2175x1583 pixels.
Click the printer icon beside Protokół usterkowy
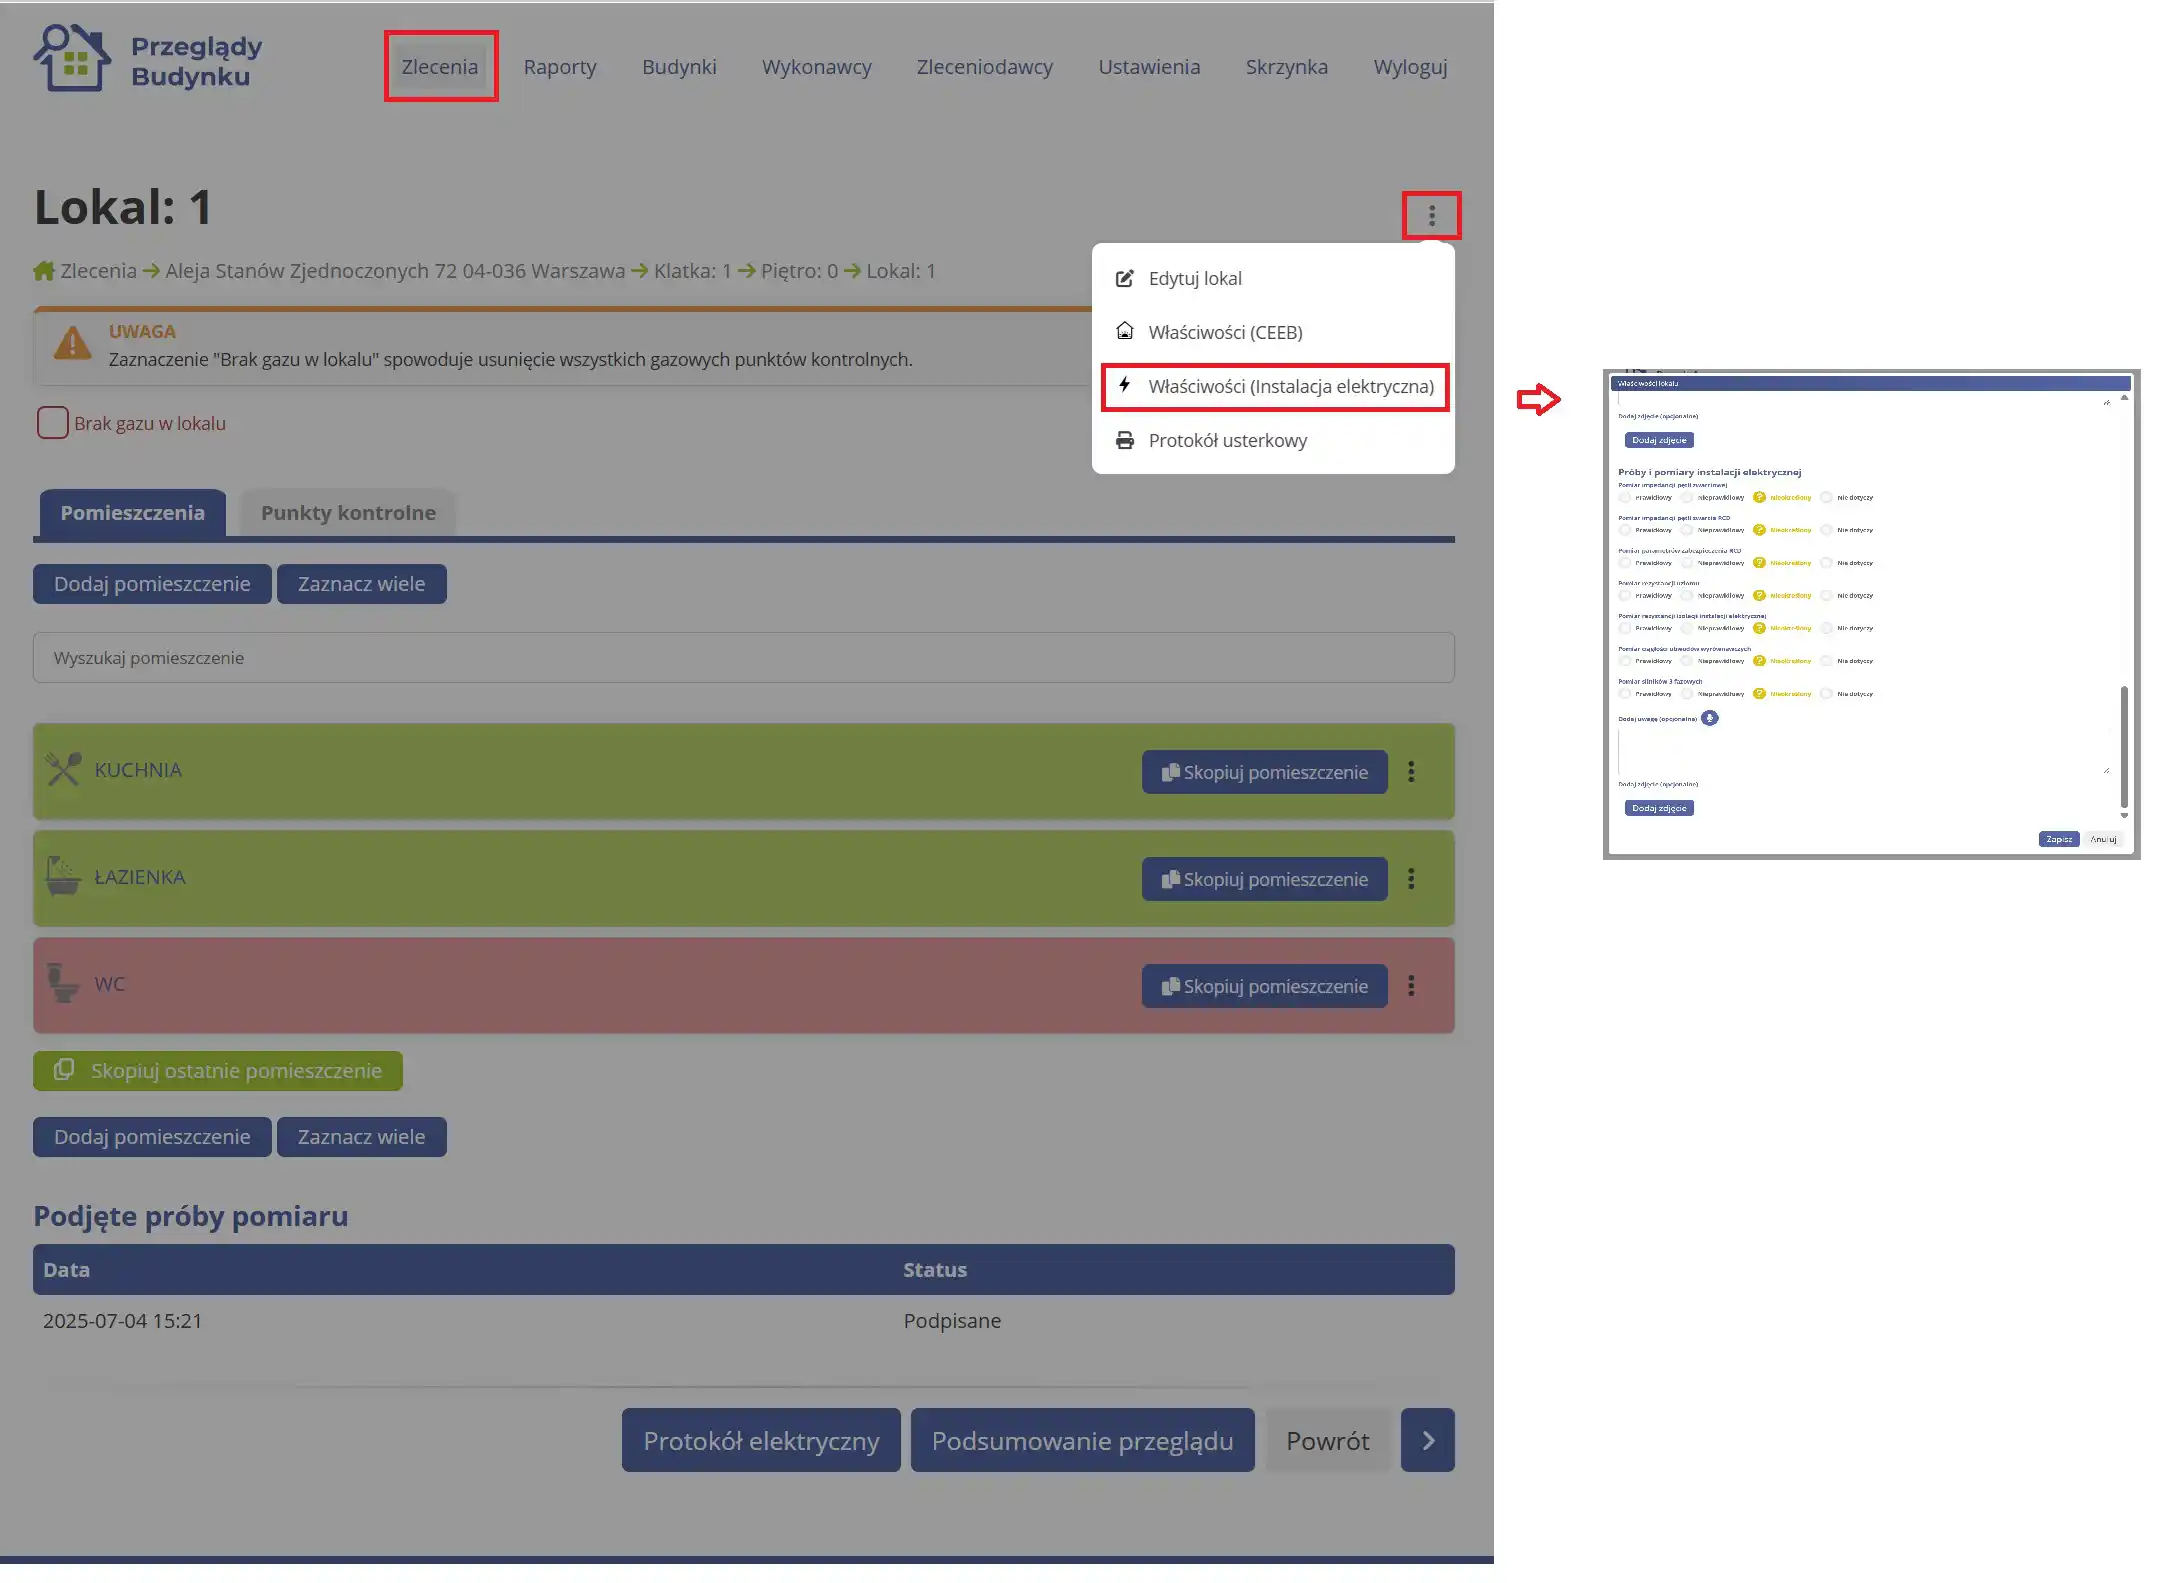(1125, 440)
